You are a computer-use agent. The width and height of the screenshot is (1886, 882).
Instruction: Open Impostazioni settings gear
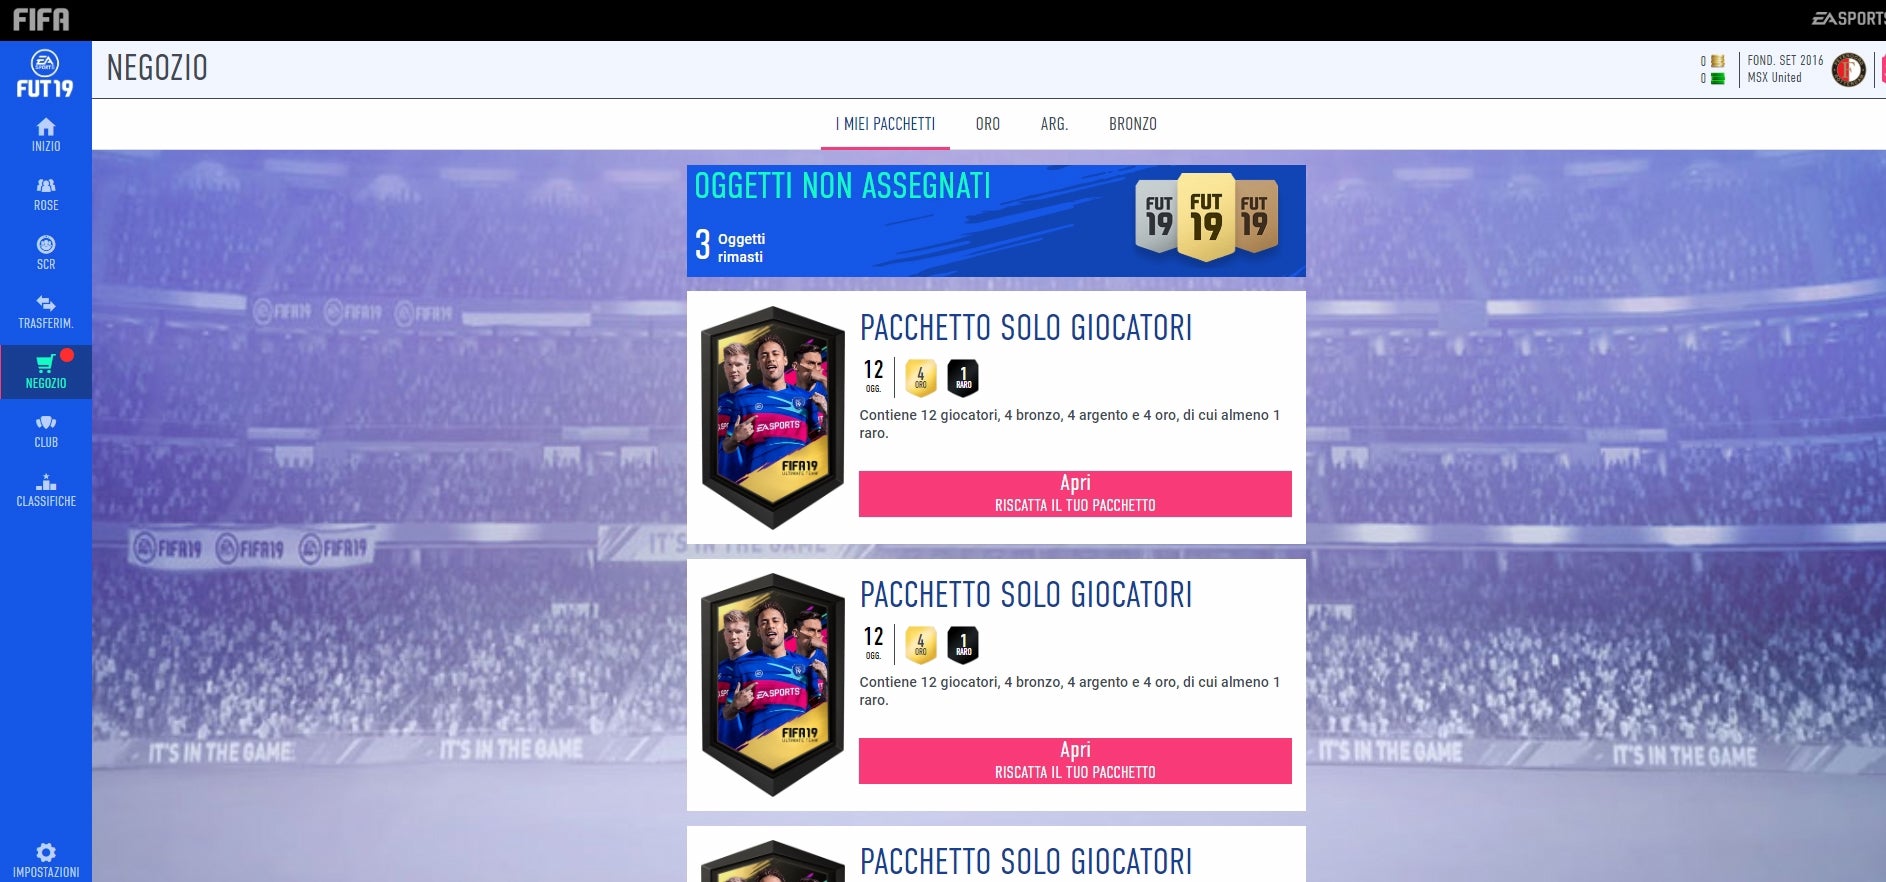(x=46, y=860)
